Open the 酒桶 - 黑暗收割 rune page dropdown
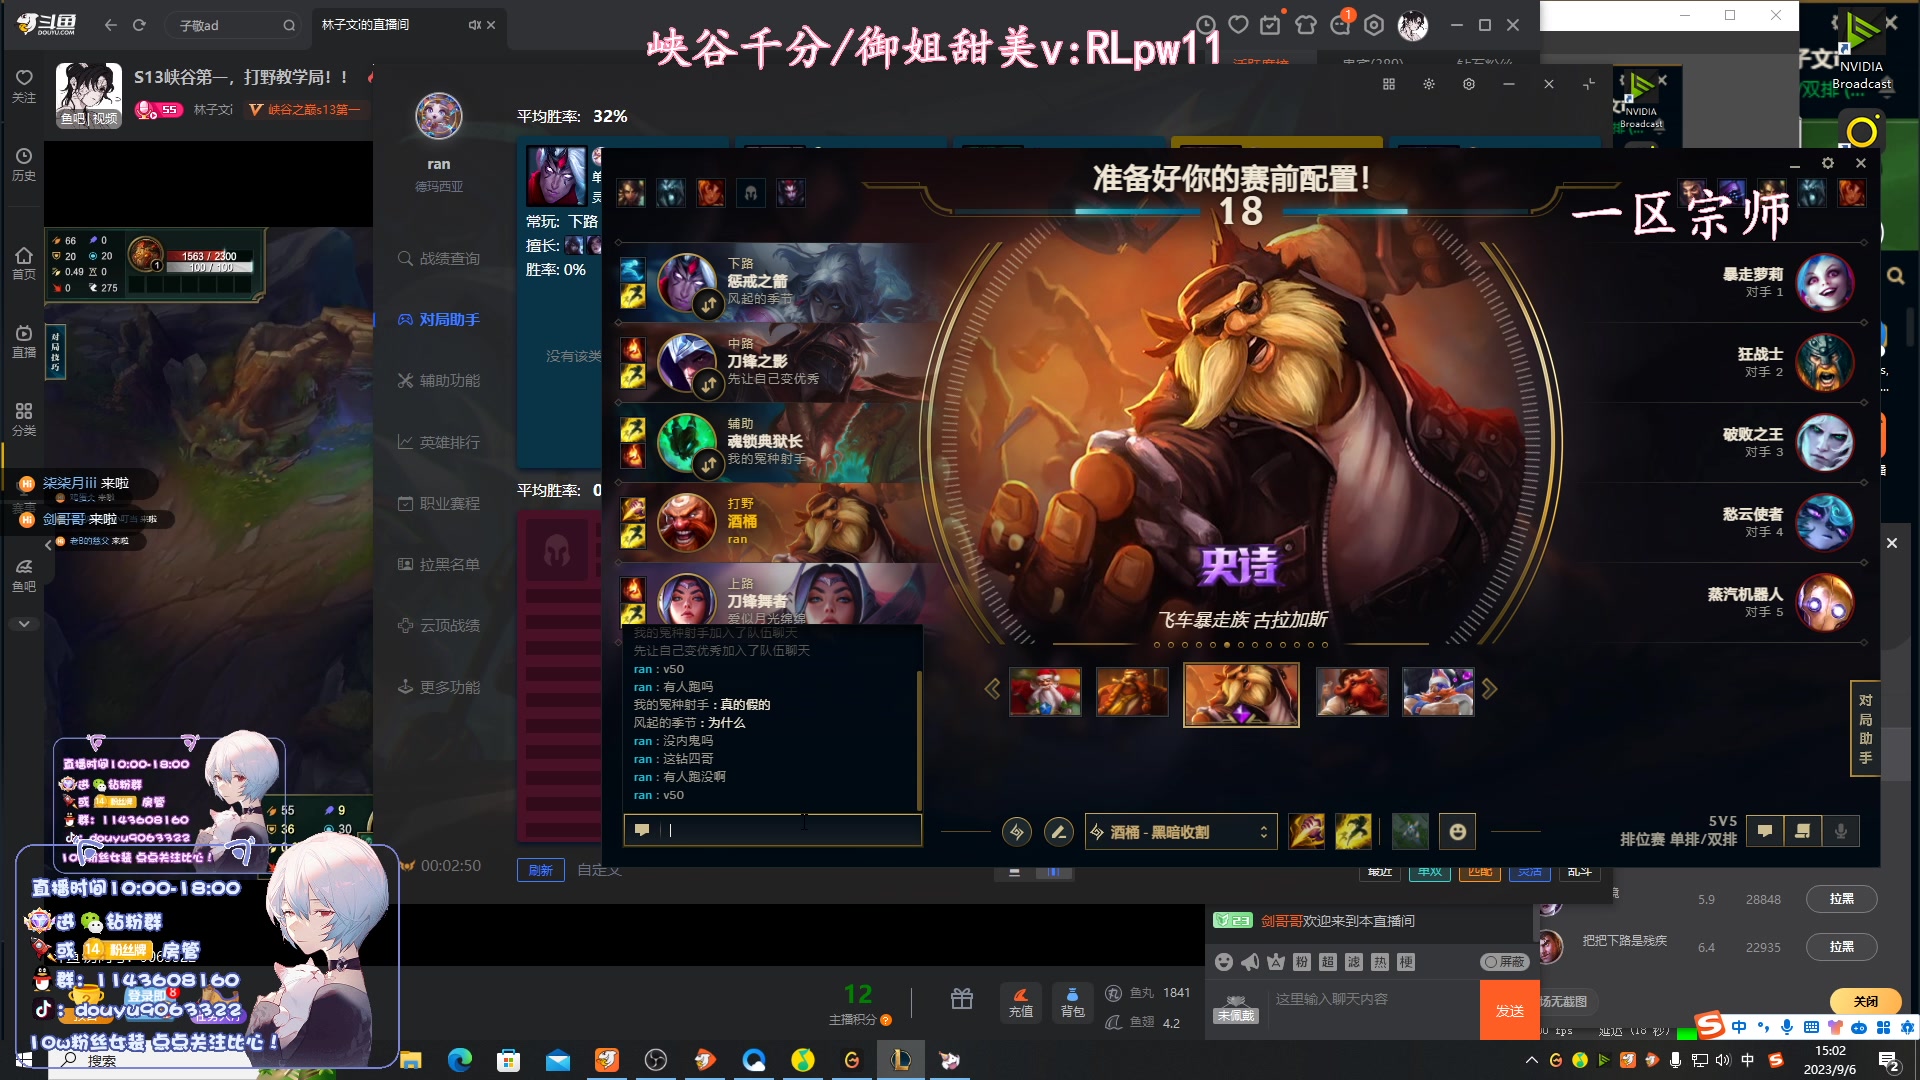The width and height of the screenshot is (1920, 1080). [x=1180, y=831]
